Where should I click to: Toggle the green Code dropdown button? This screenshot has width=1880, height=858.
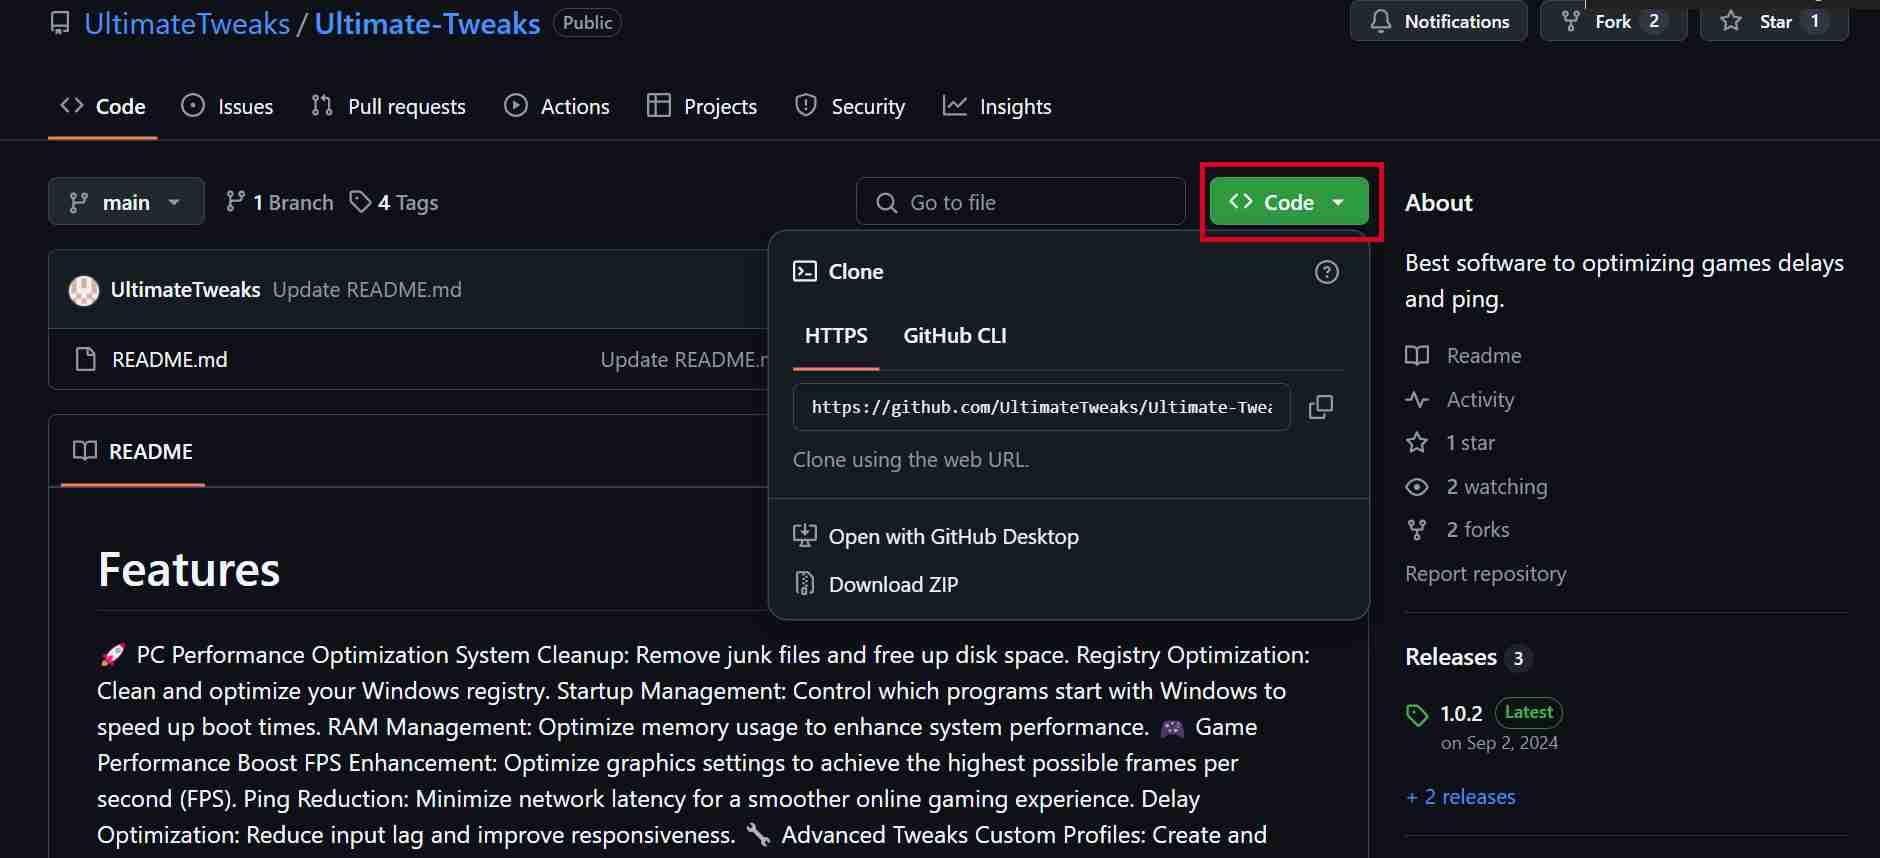pos(1289,202)
